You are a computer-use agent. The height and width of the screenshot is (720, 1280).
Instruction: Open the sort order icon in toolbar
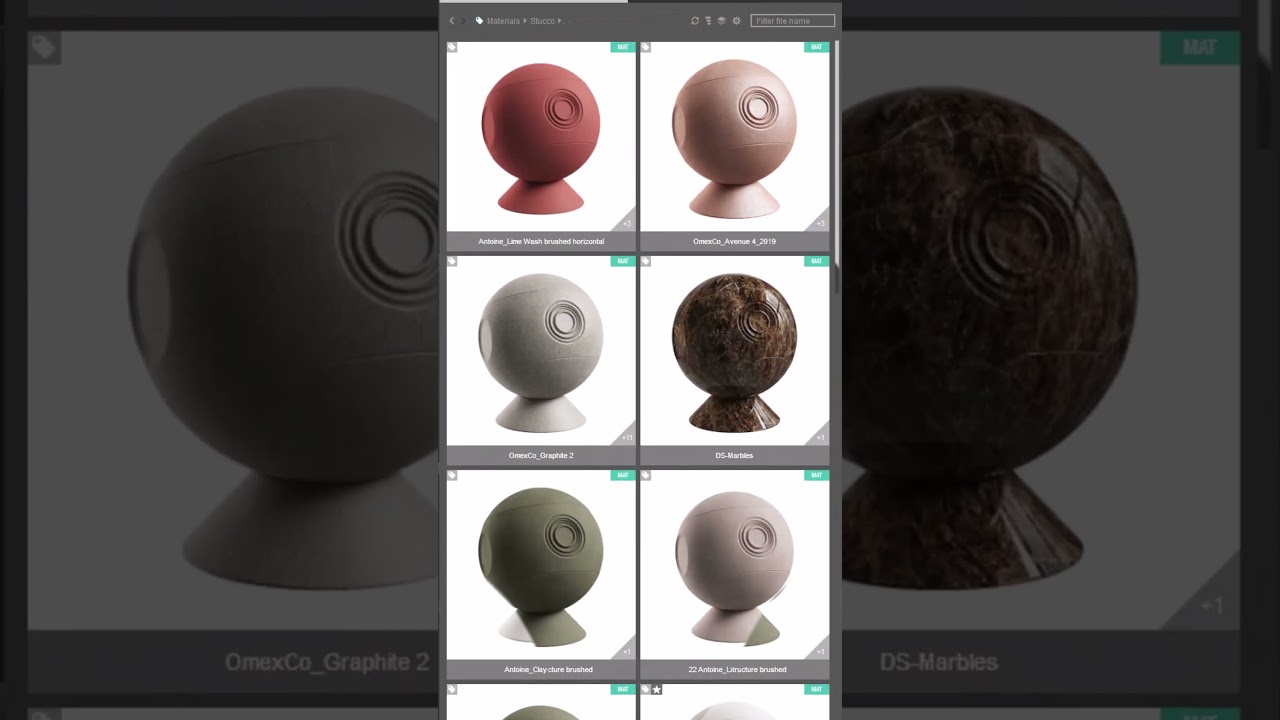708,21
